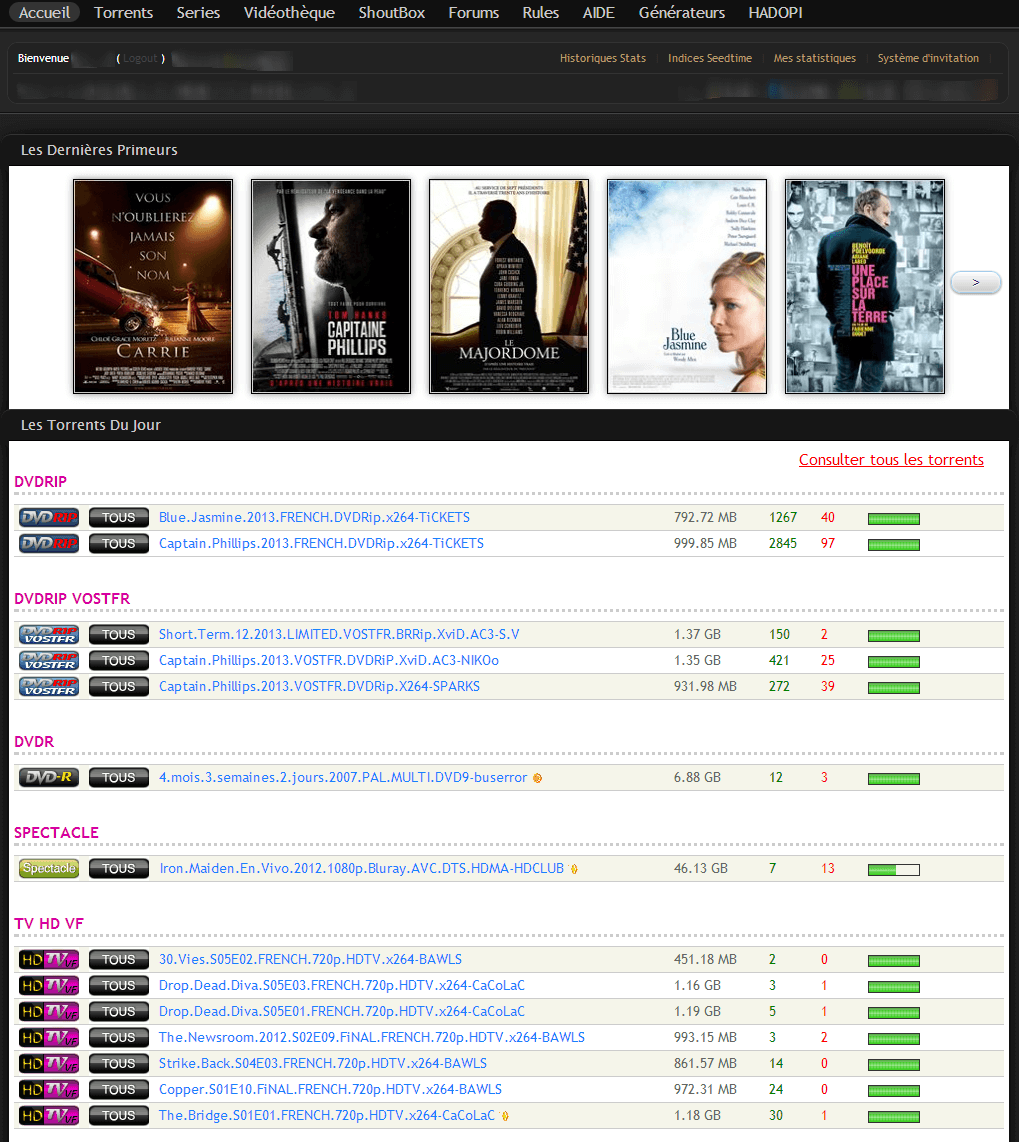The image size is (1019, 1142).
Task: Open Système d'invitation link
Action: pos(929,58)
